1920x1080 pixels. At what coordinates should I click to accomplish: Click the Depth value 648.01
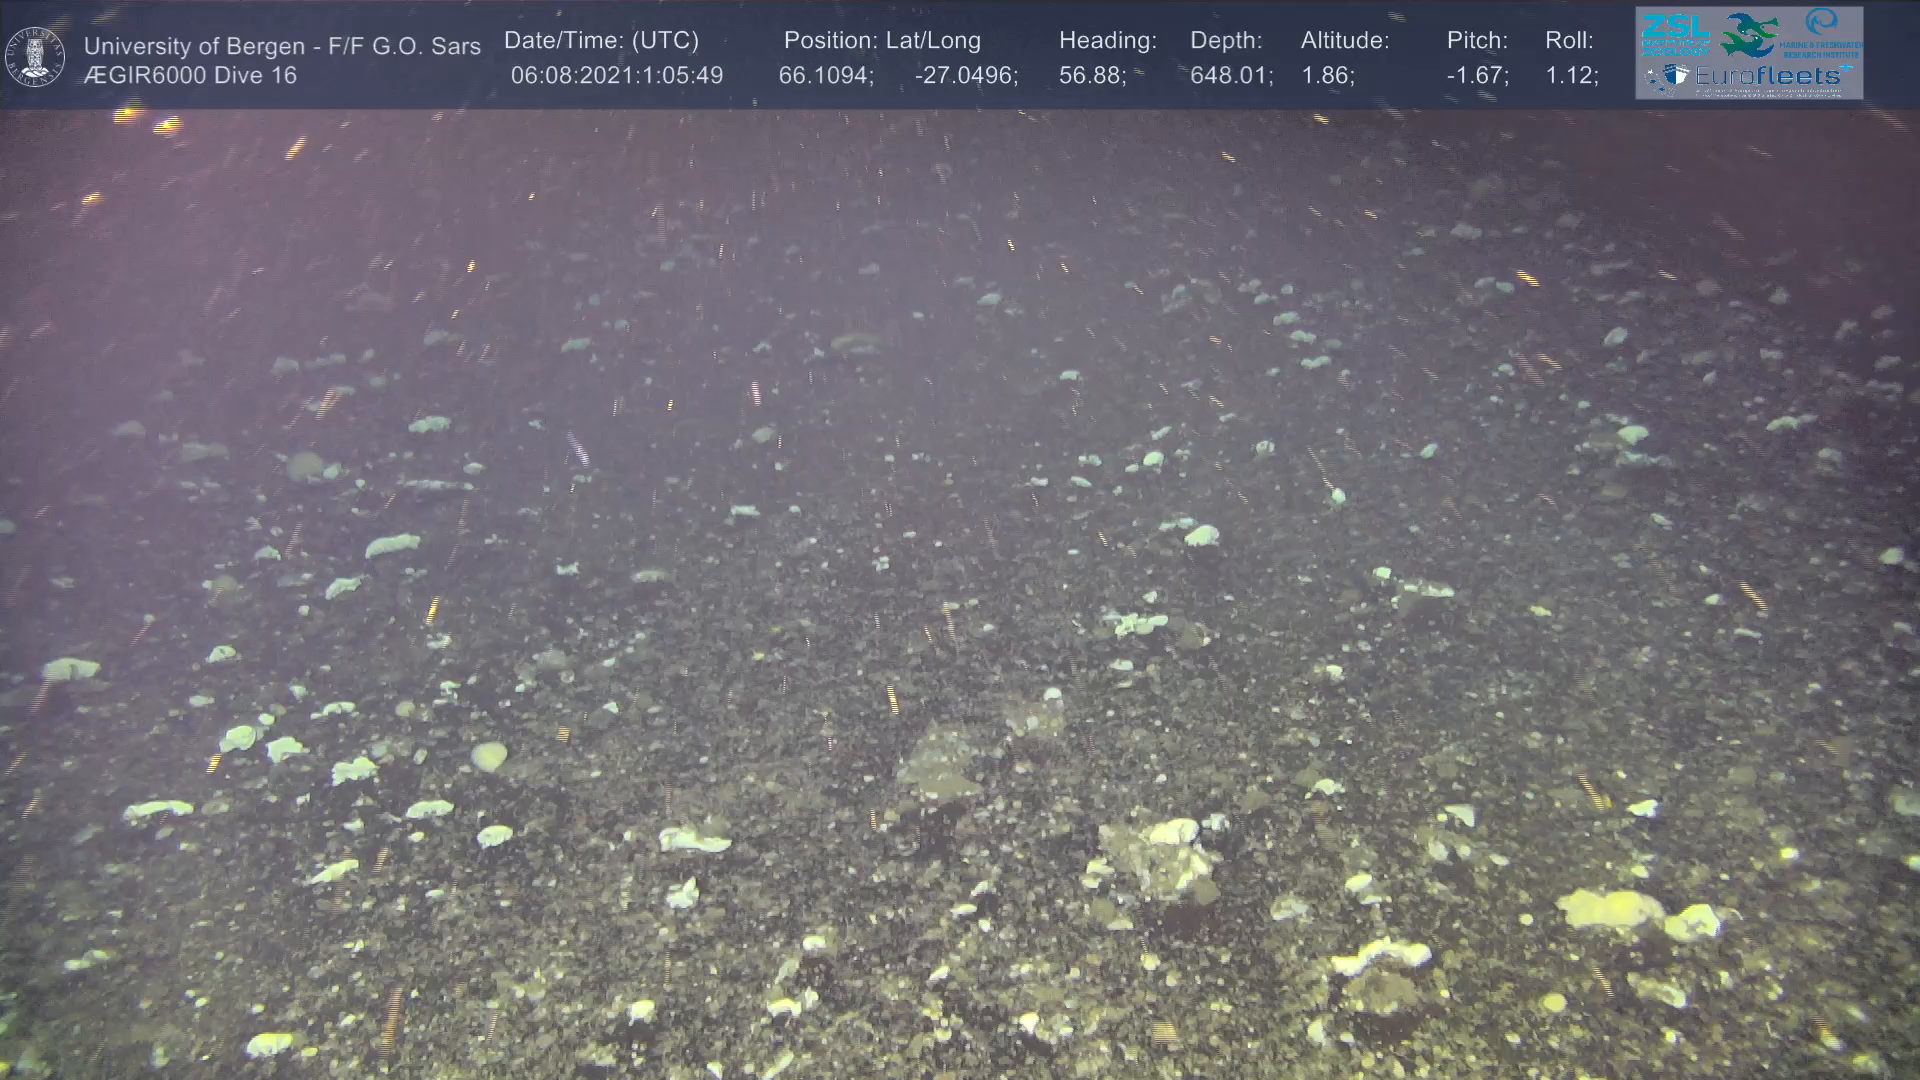coord(1230,75)
